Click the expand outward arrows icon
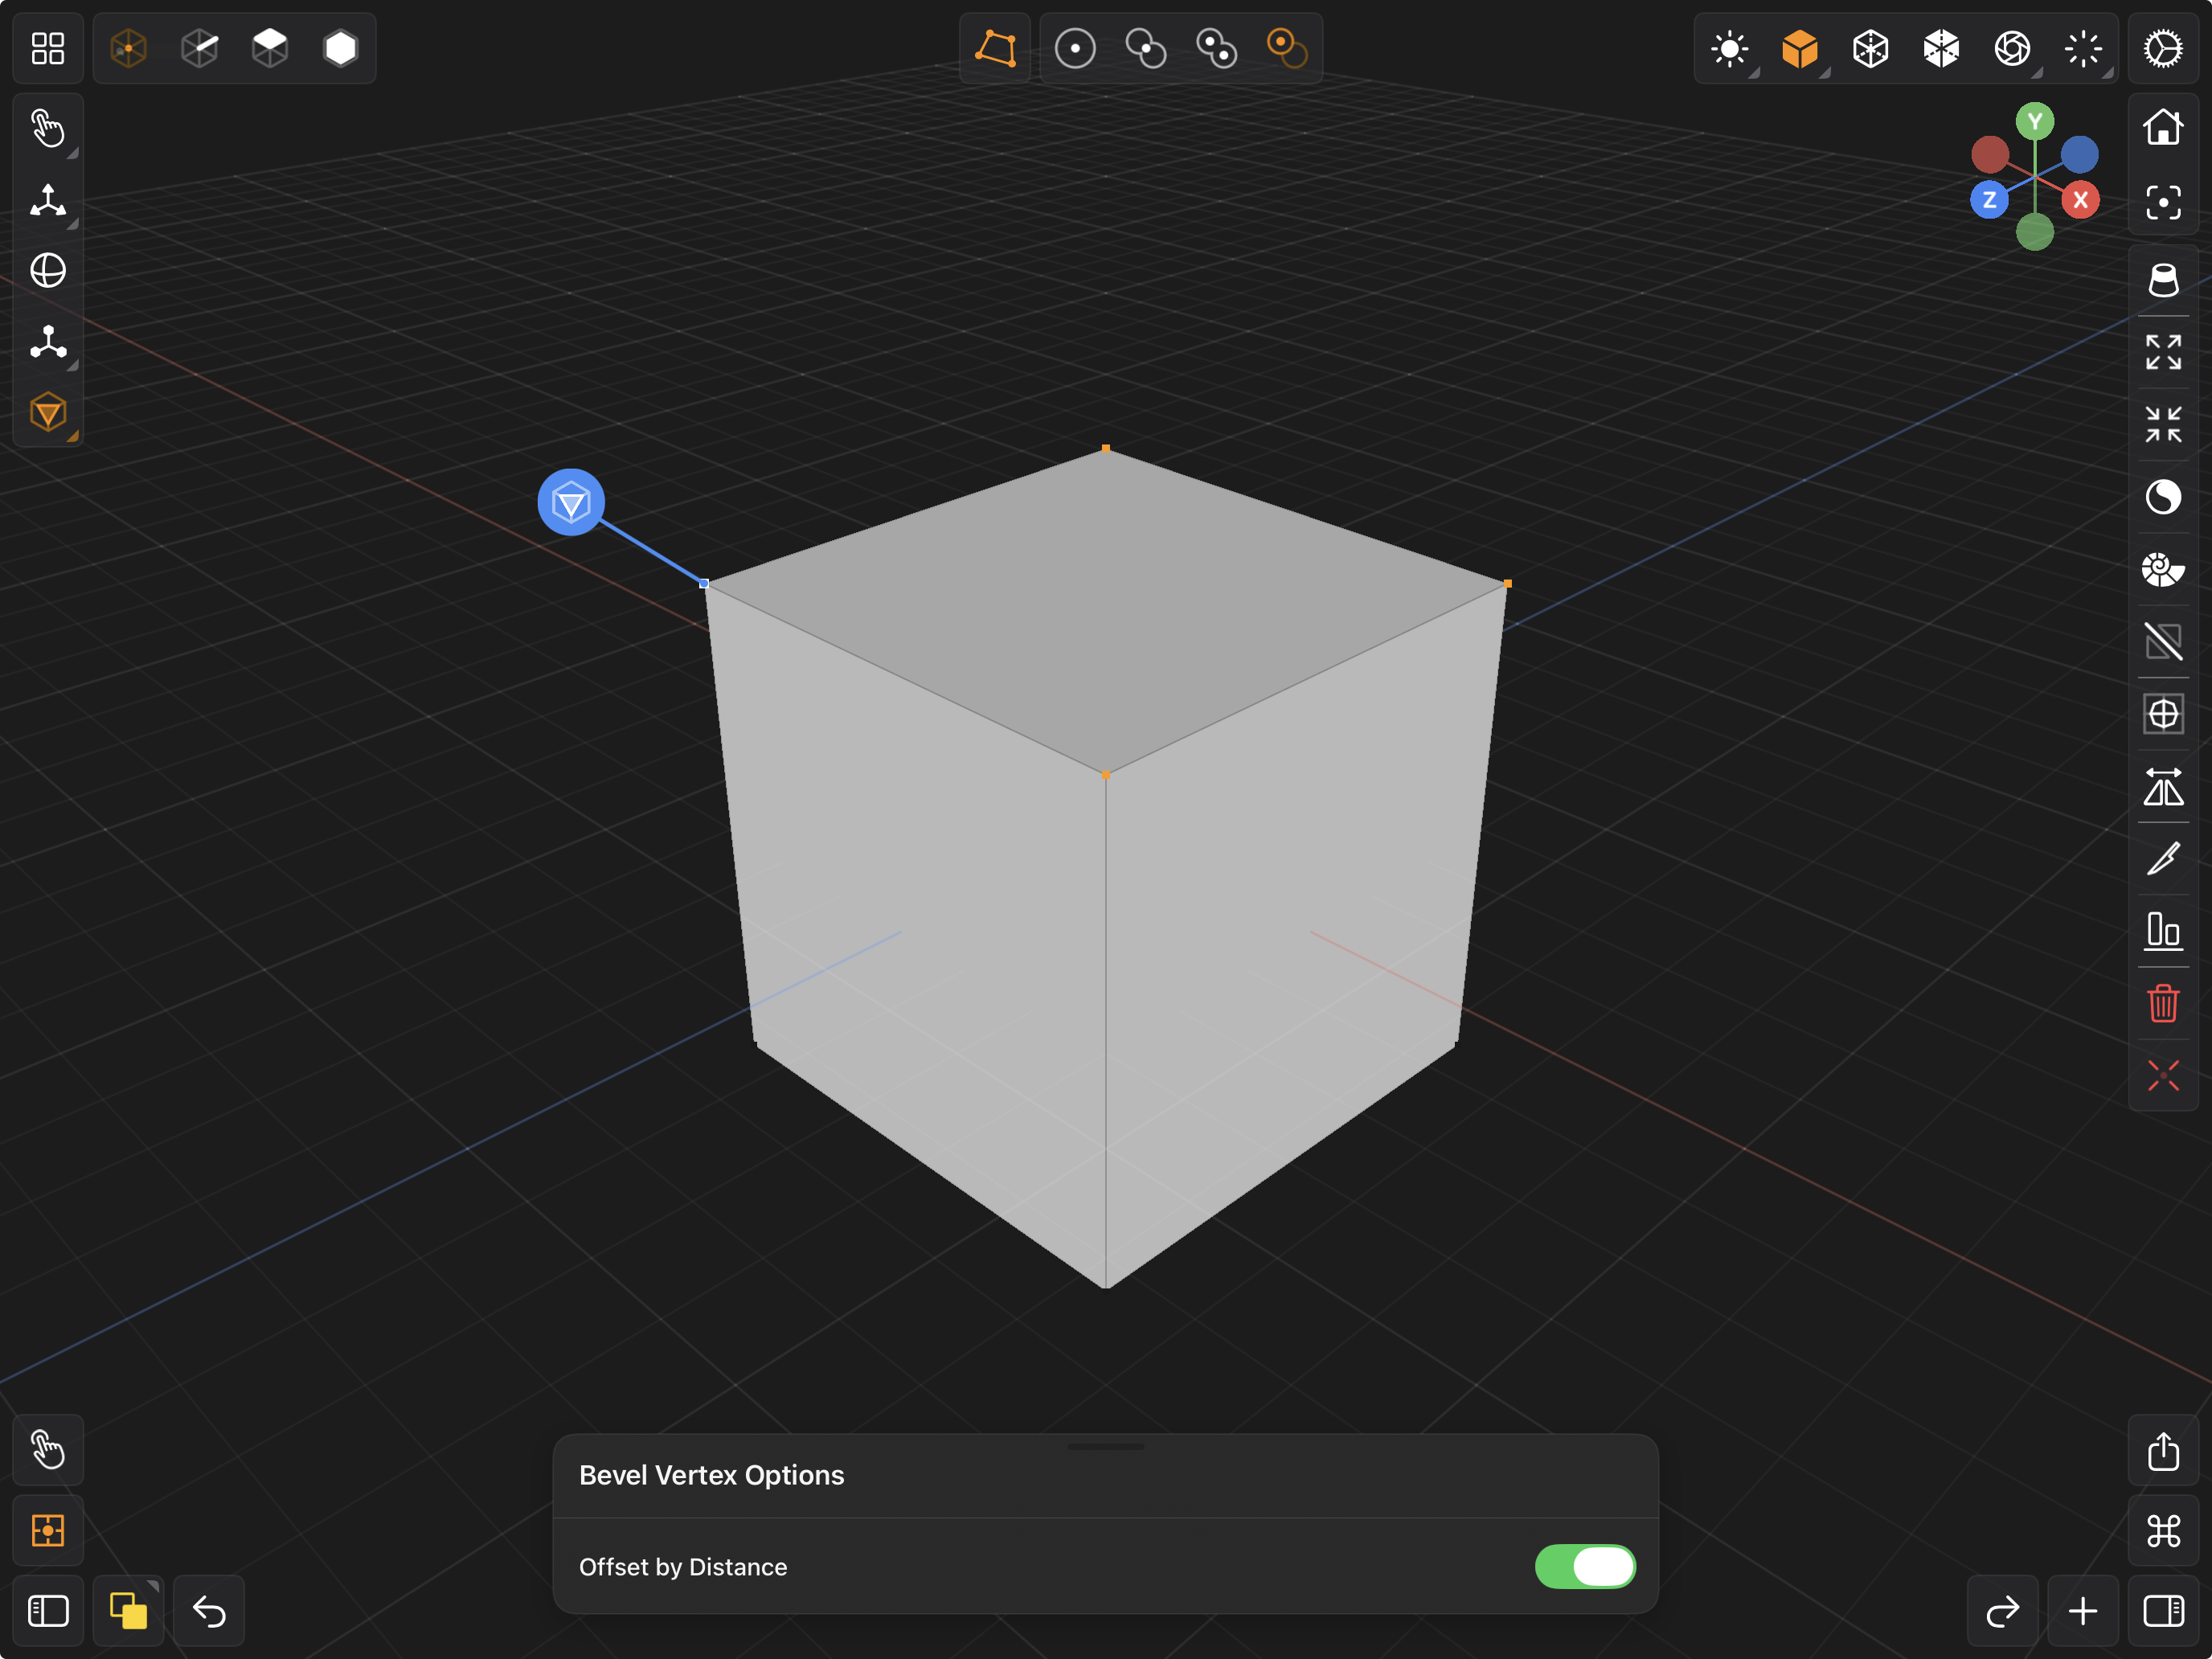 click(2163, 352)
